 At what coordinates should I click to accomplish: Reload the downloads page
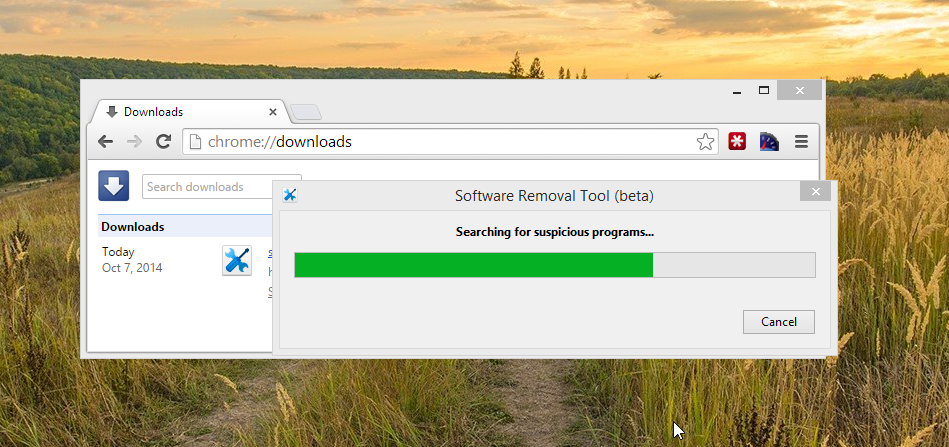pyautogui.click(x=163, y=141)
